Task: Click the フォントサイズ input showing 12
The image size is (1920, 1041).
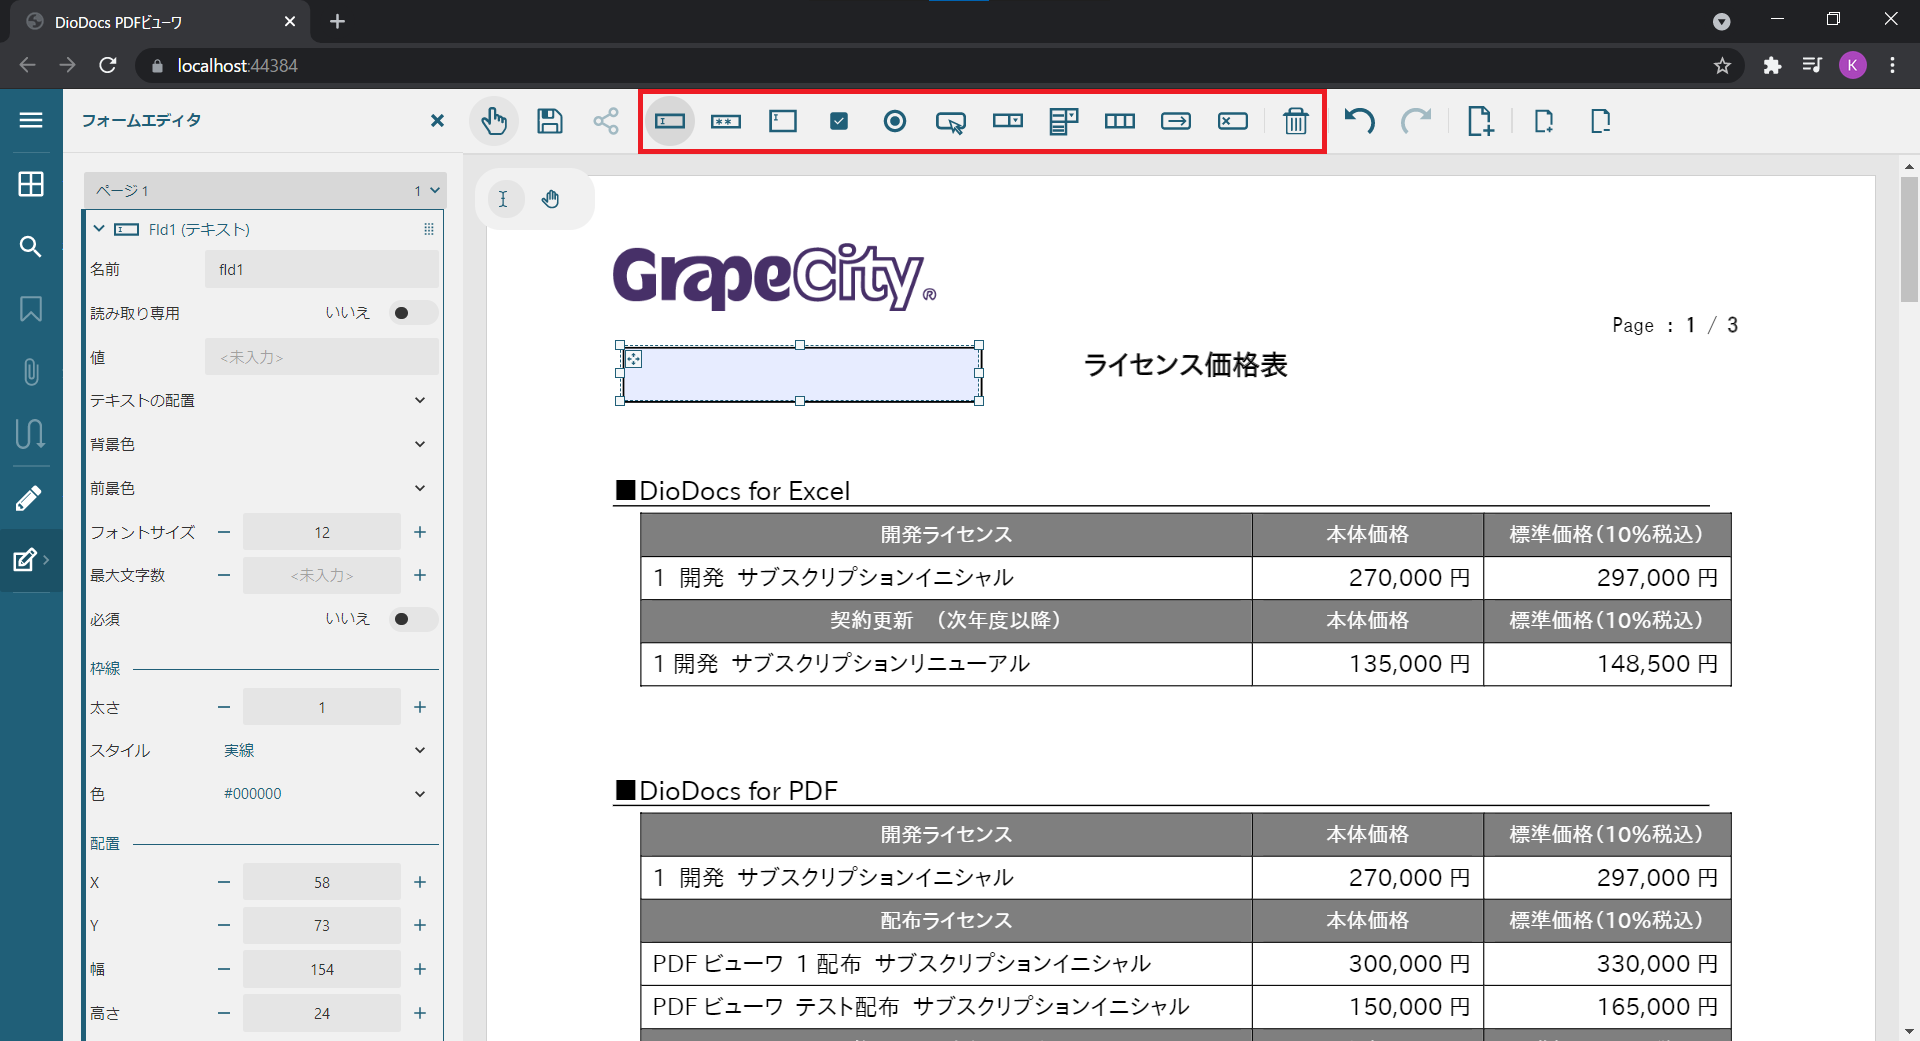Action: [322, 532]
